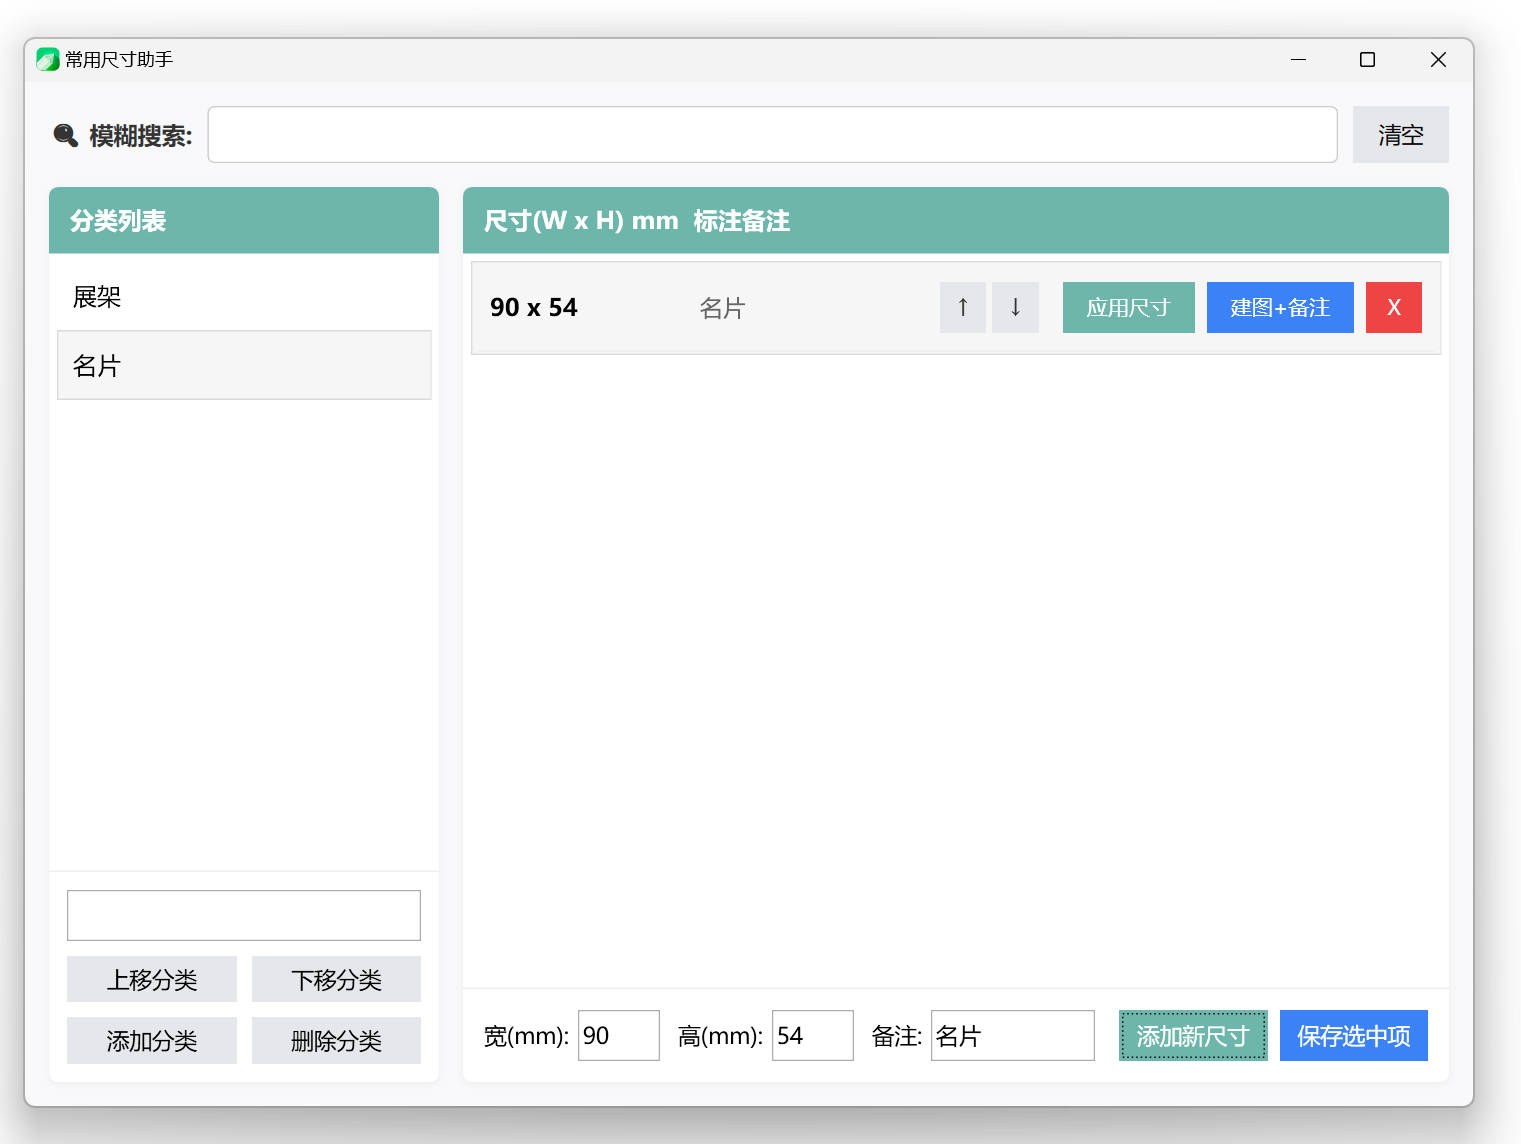Click the 添加新尺寸 button
1521x1144 pixels.
pos(1193,1035)
